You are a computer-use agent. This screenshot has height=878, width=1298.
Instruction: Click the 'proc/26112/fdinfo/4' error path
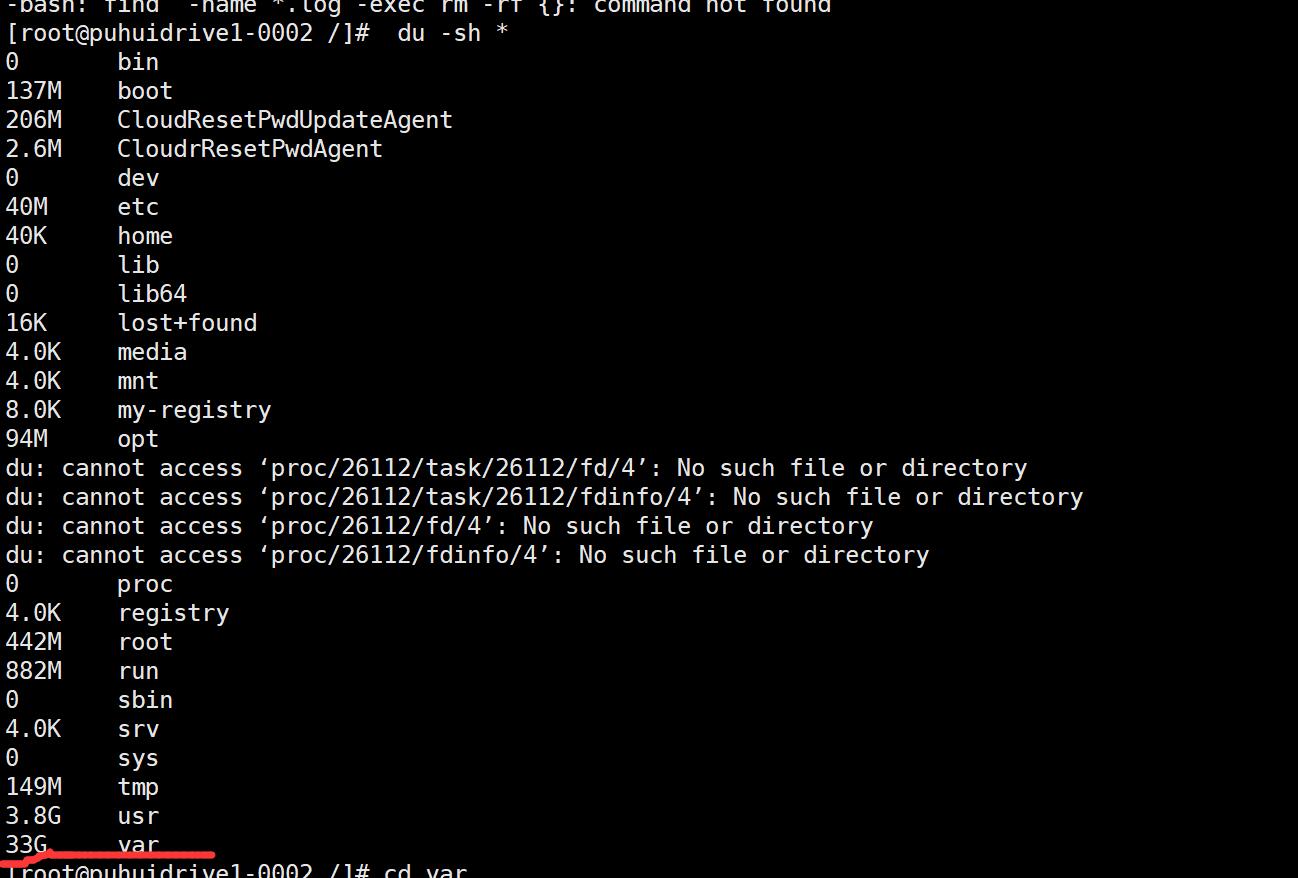tap(412, 556)
